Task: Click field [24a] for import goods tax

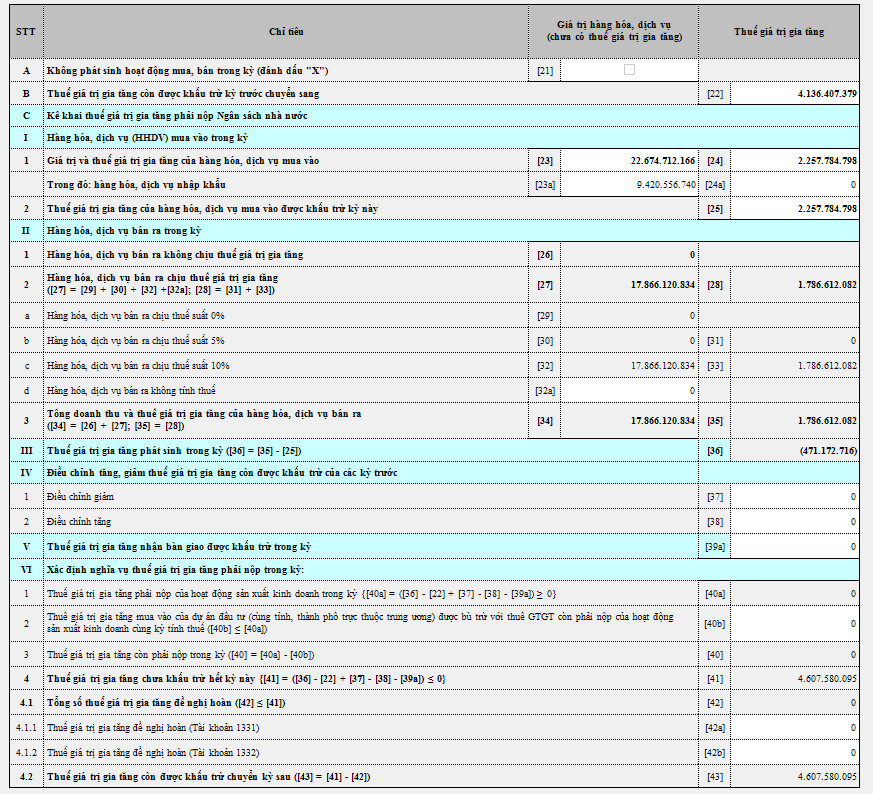Action: (794, 185)
